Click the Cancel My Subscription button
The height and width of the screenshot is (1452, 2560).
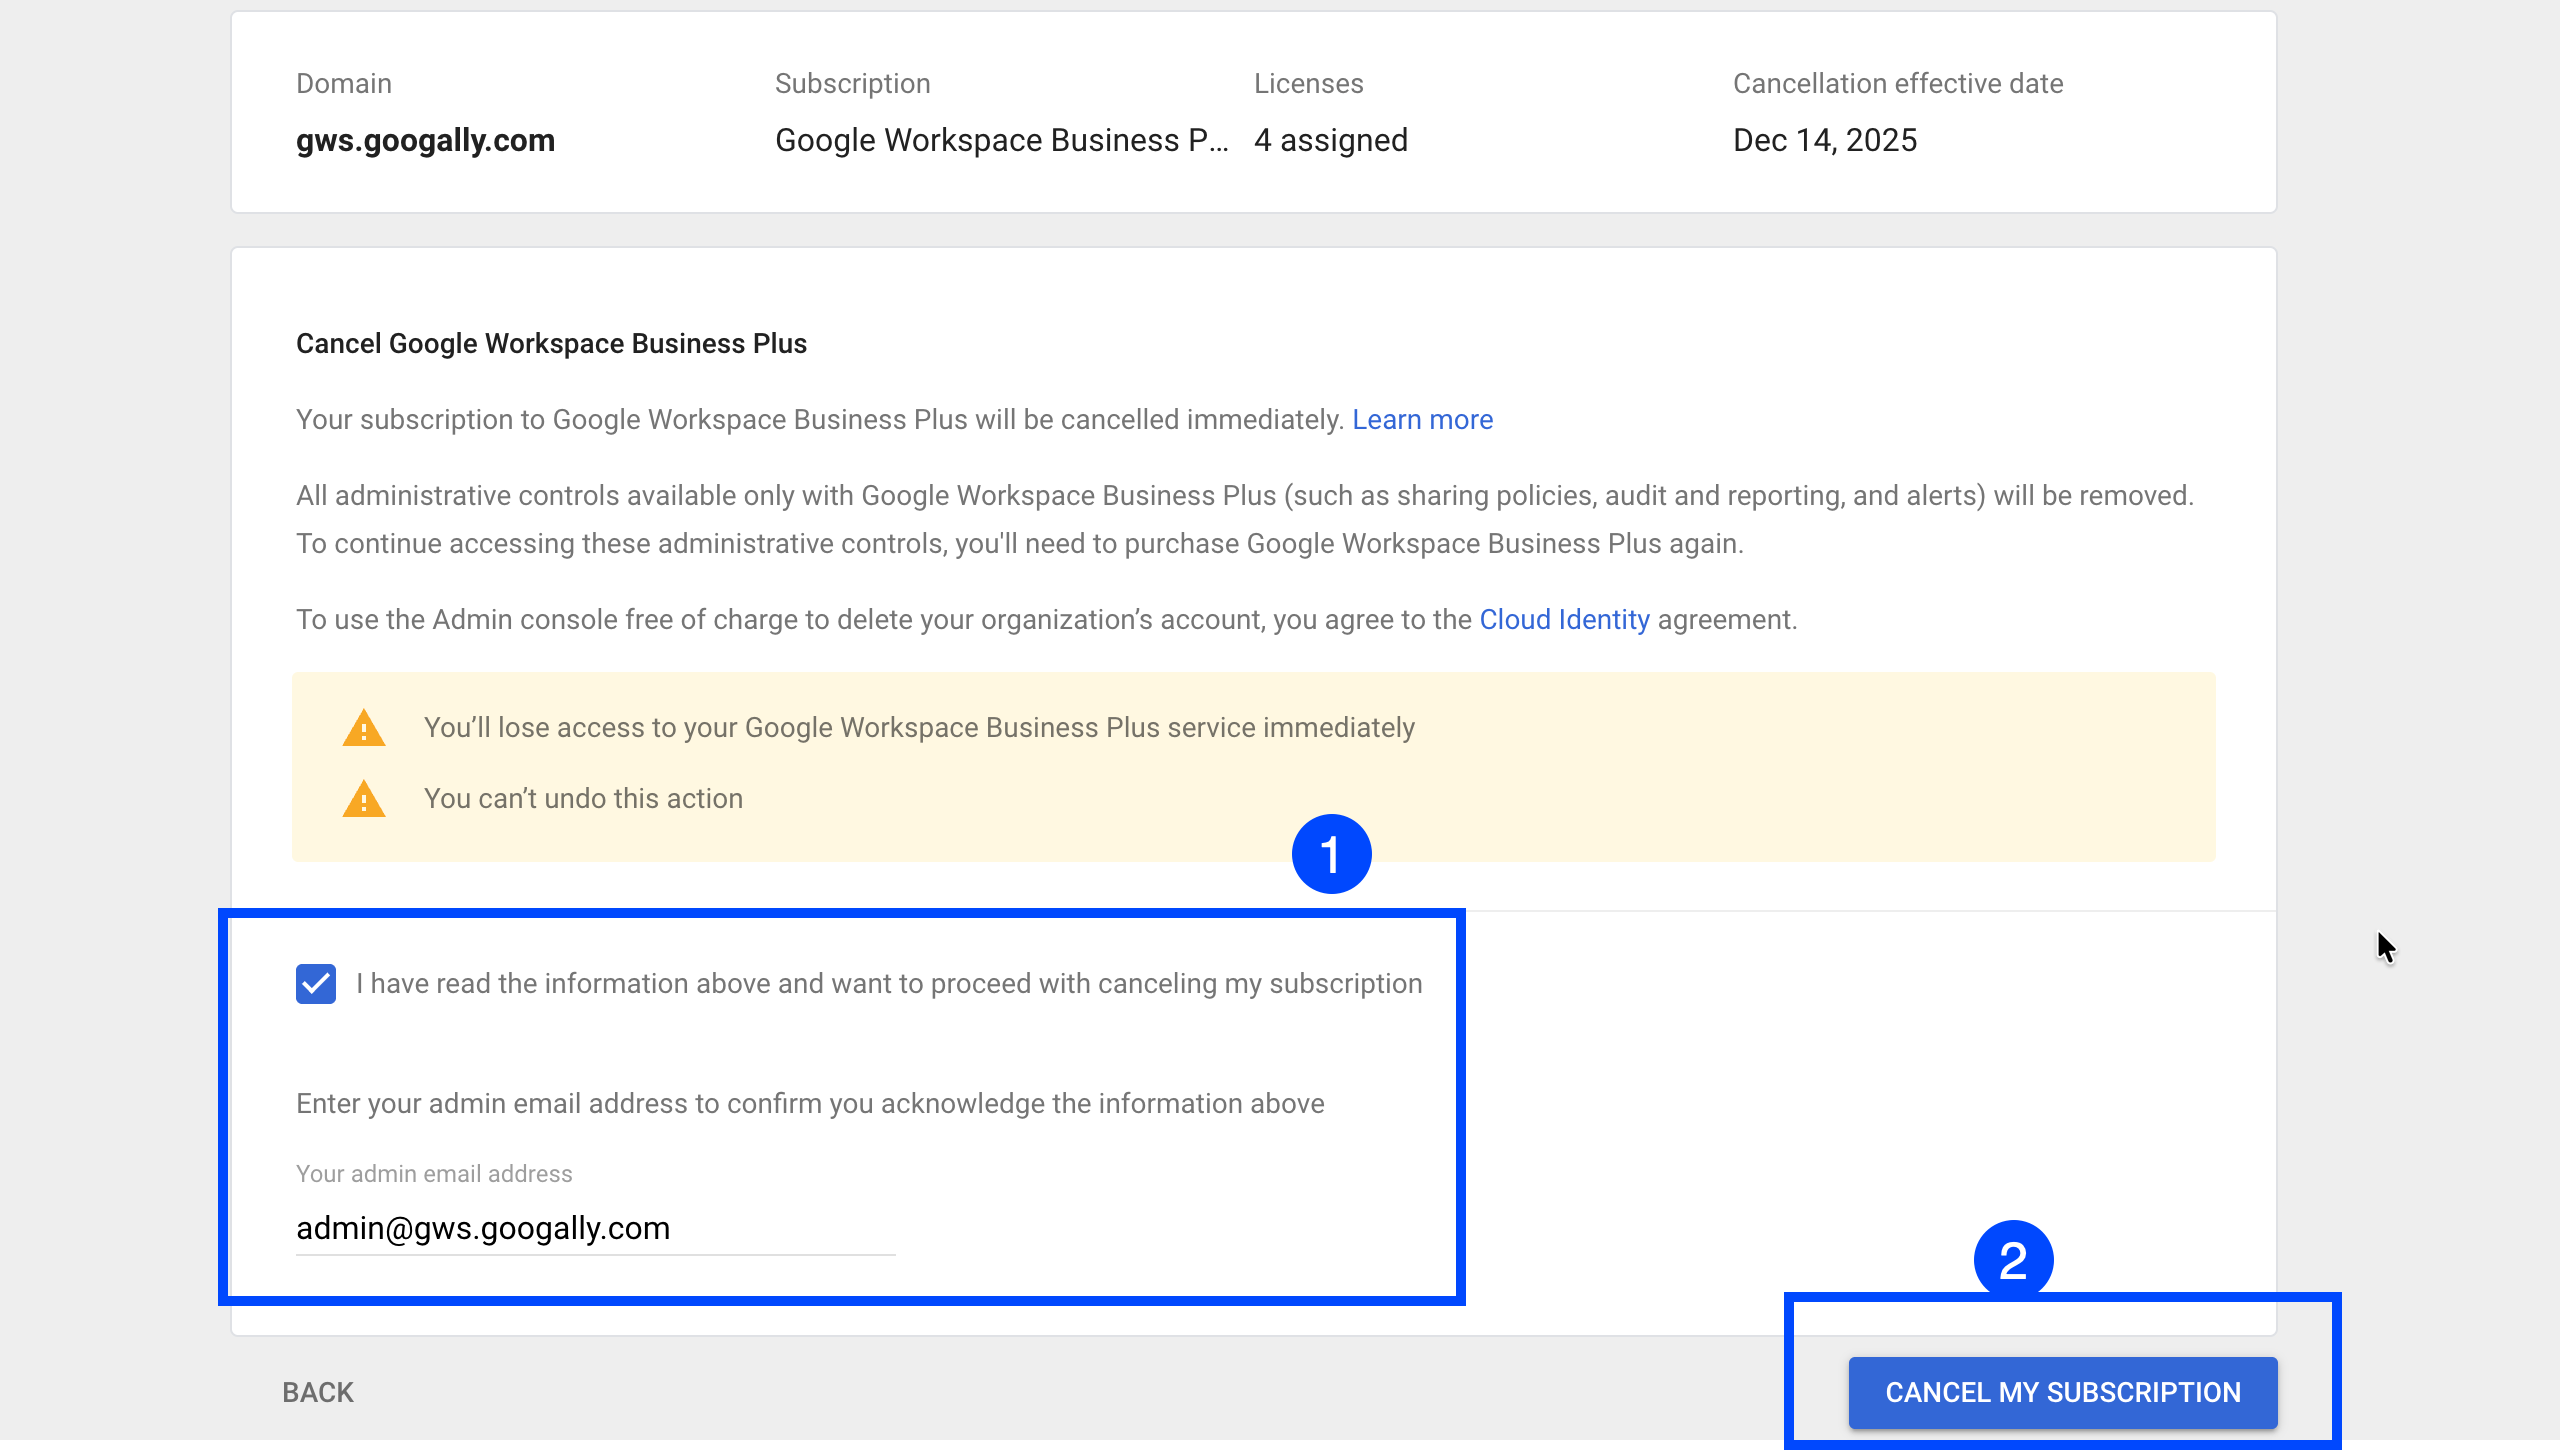click(2062, 1392)
